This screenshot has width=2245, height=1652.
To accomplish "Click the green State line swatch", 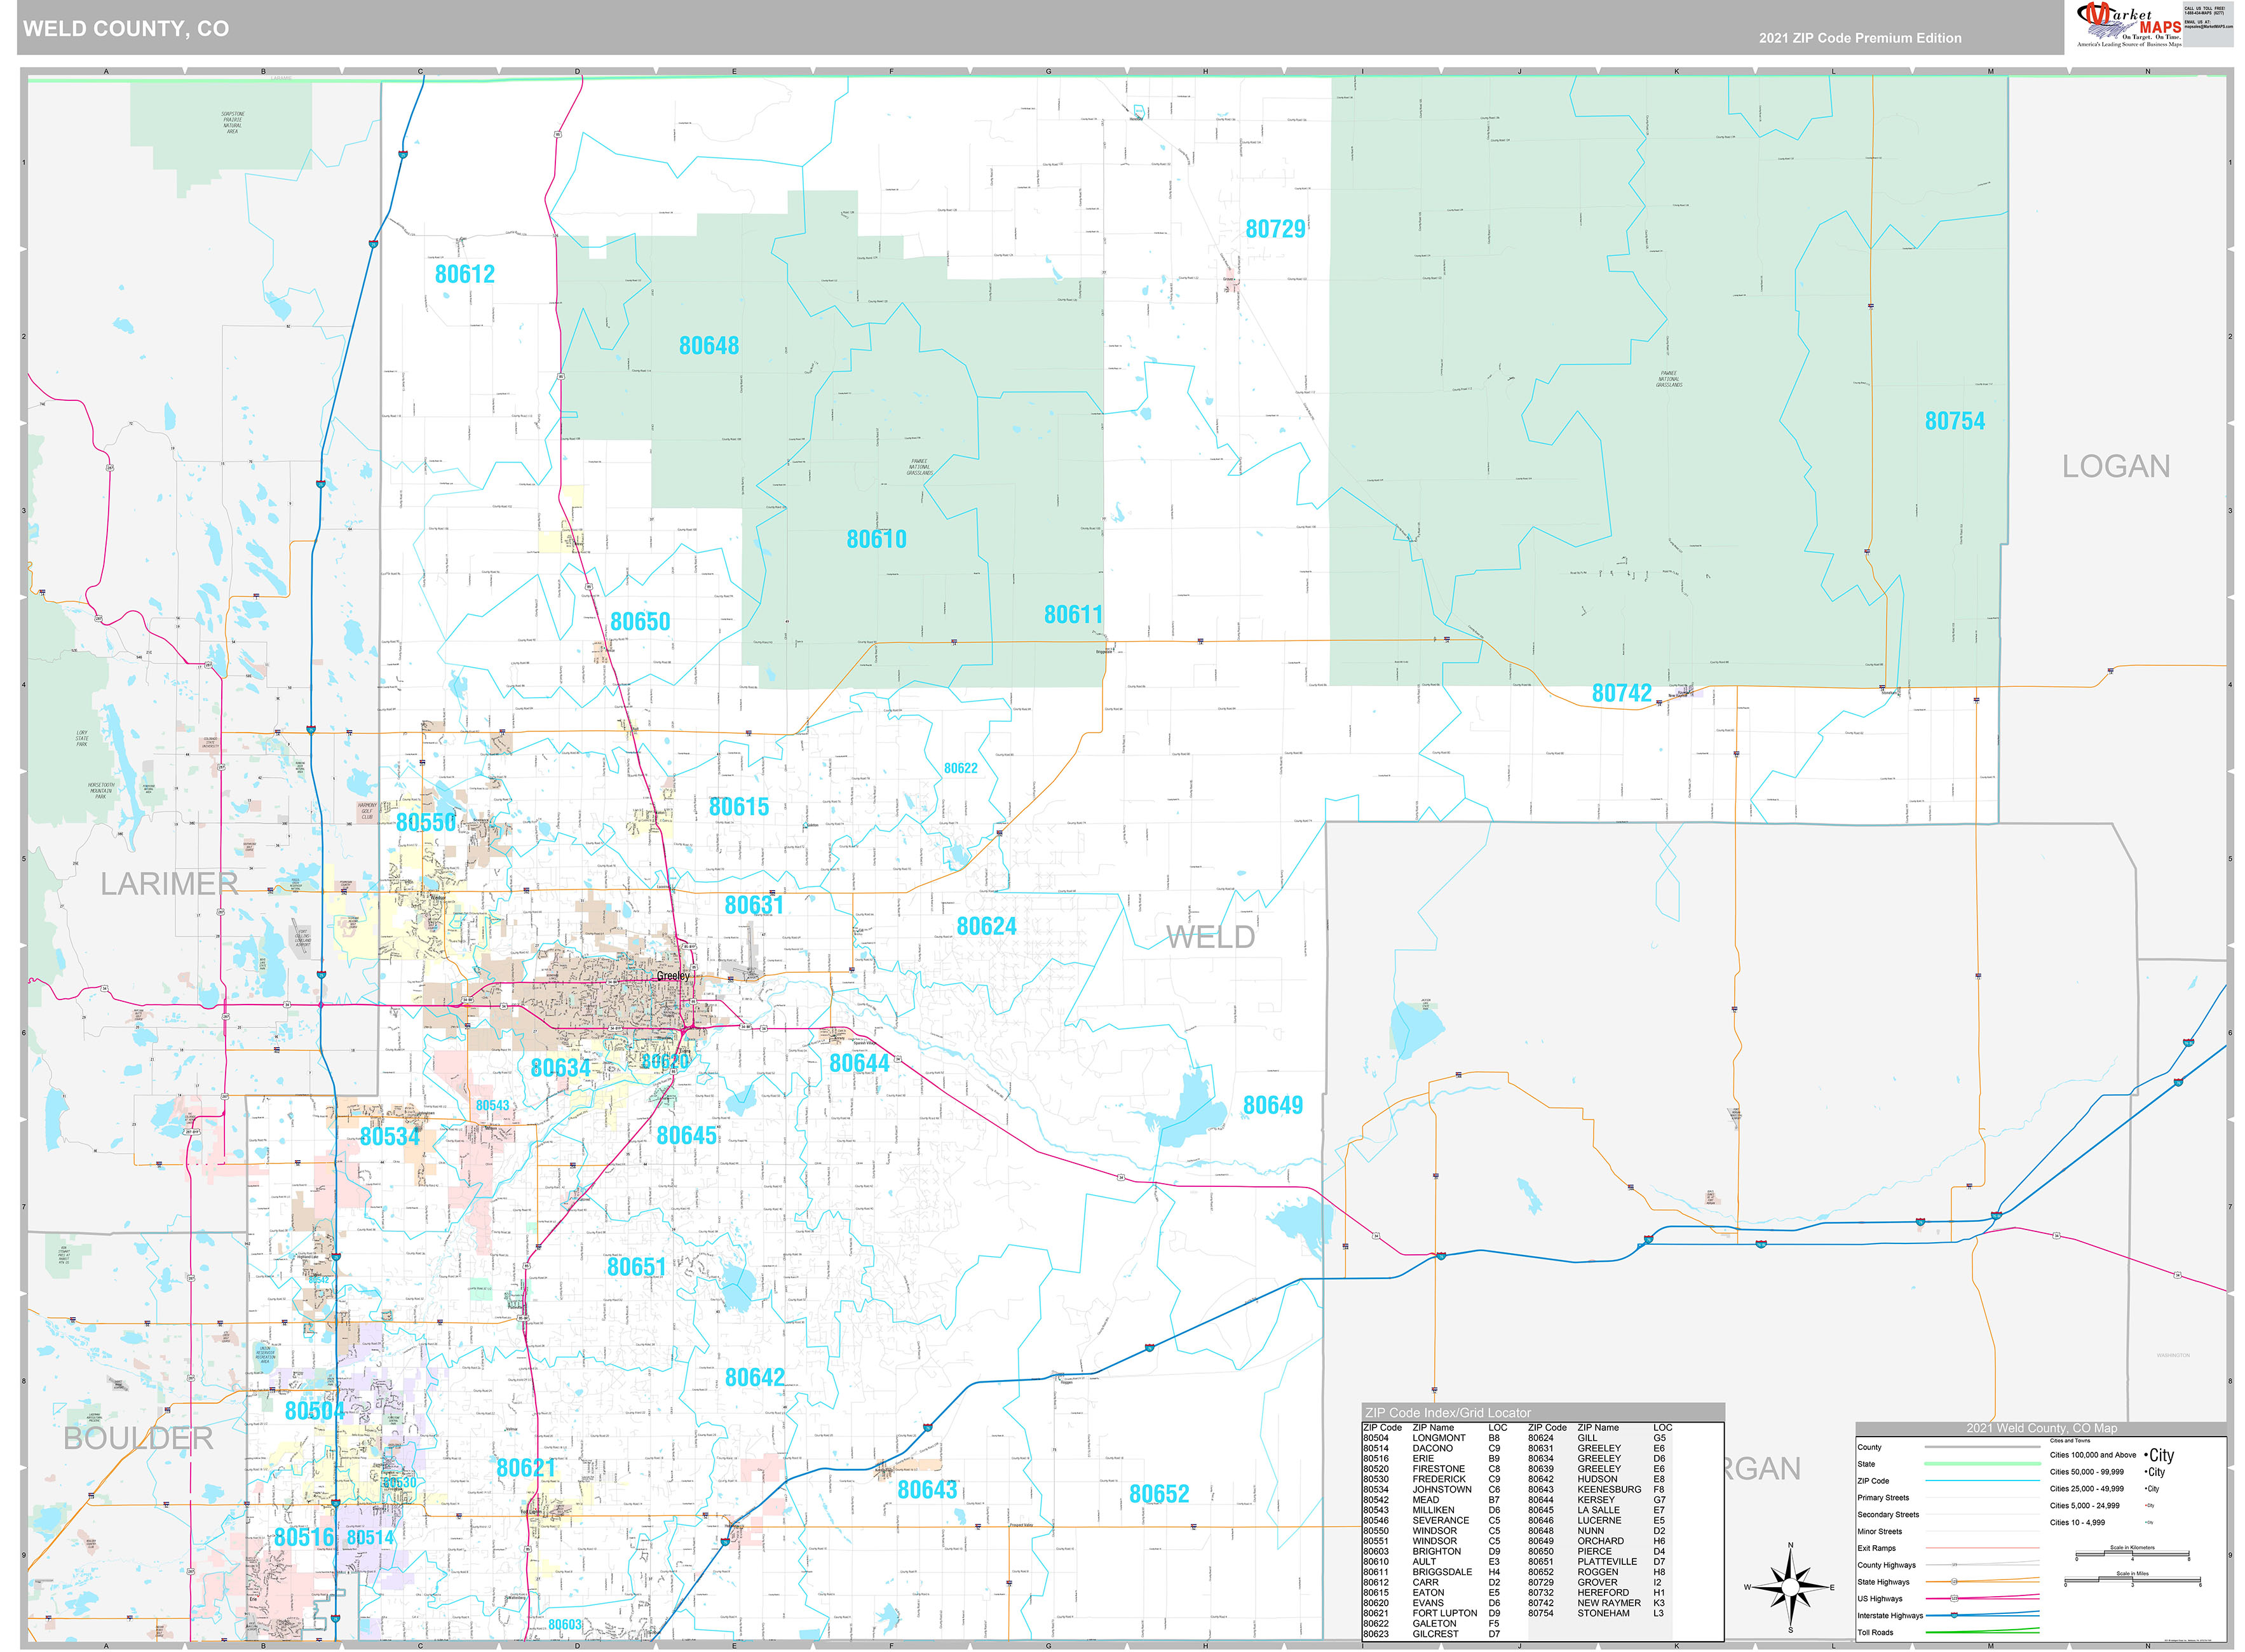I will (1982, 1463).
